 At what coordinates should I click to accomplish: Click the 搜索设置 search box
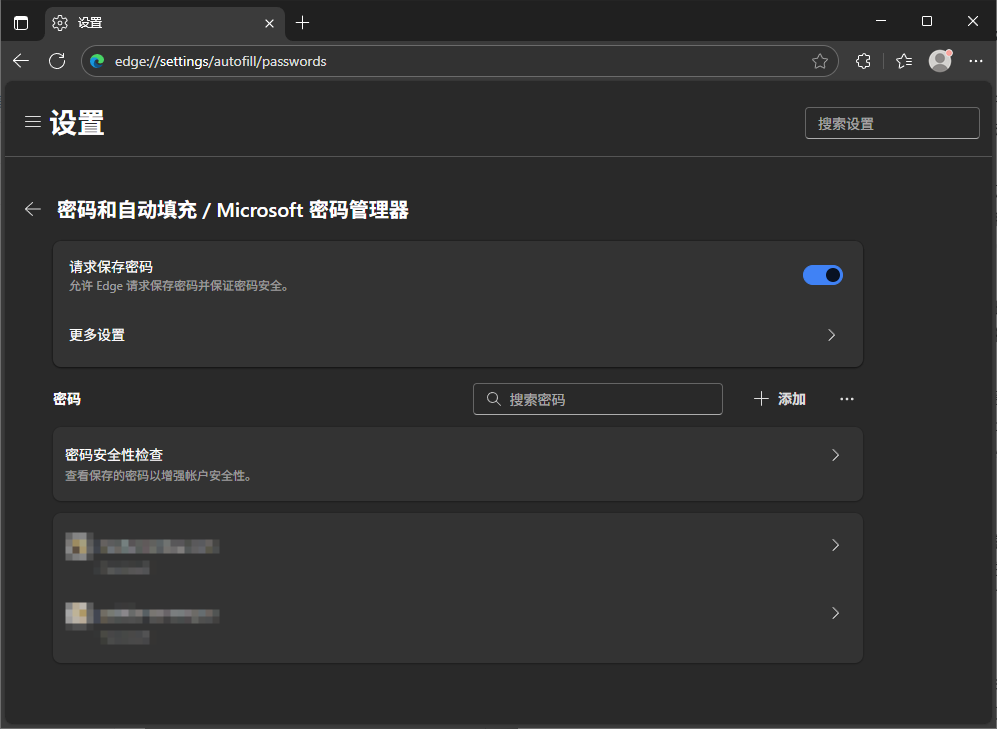[x=891, y=122]
